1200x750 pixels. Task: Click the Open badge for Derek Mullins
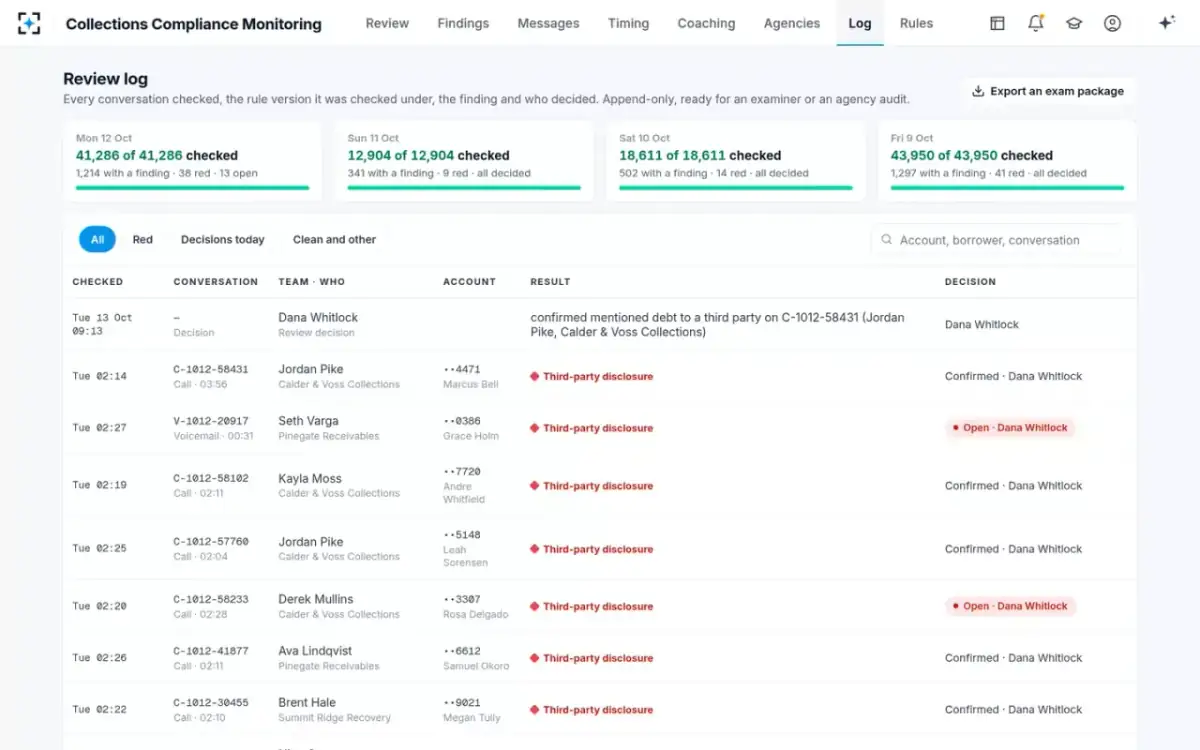pyautogui.click(x=1010, y=606)
